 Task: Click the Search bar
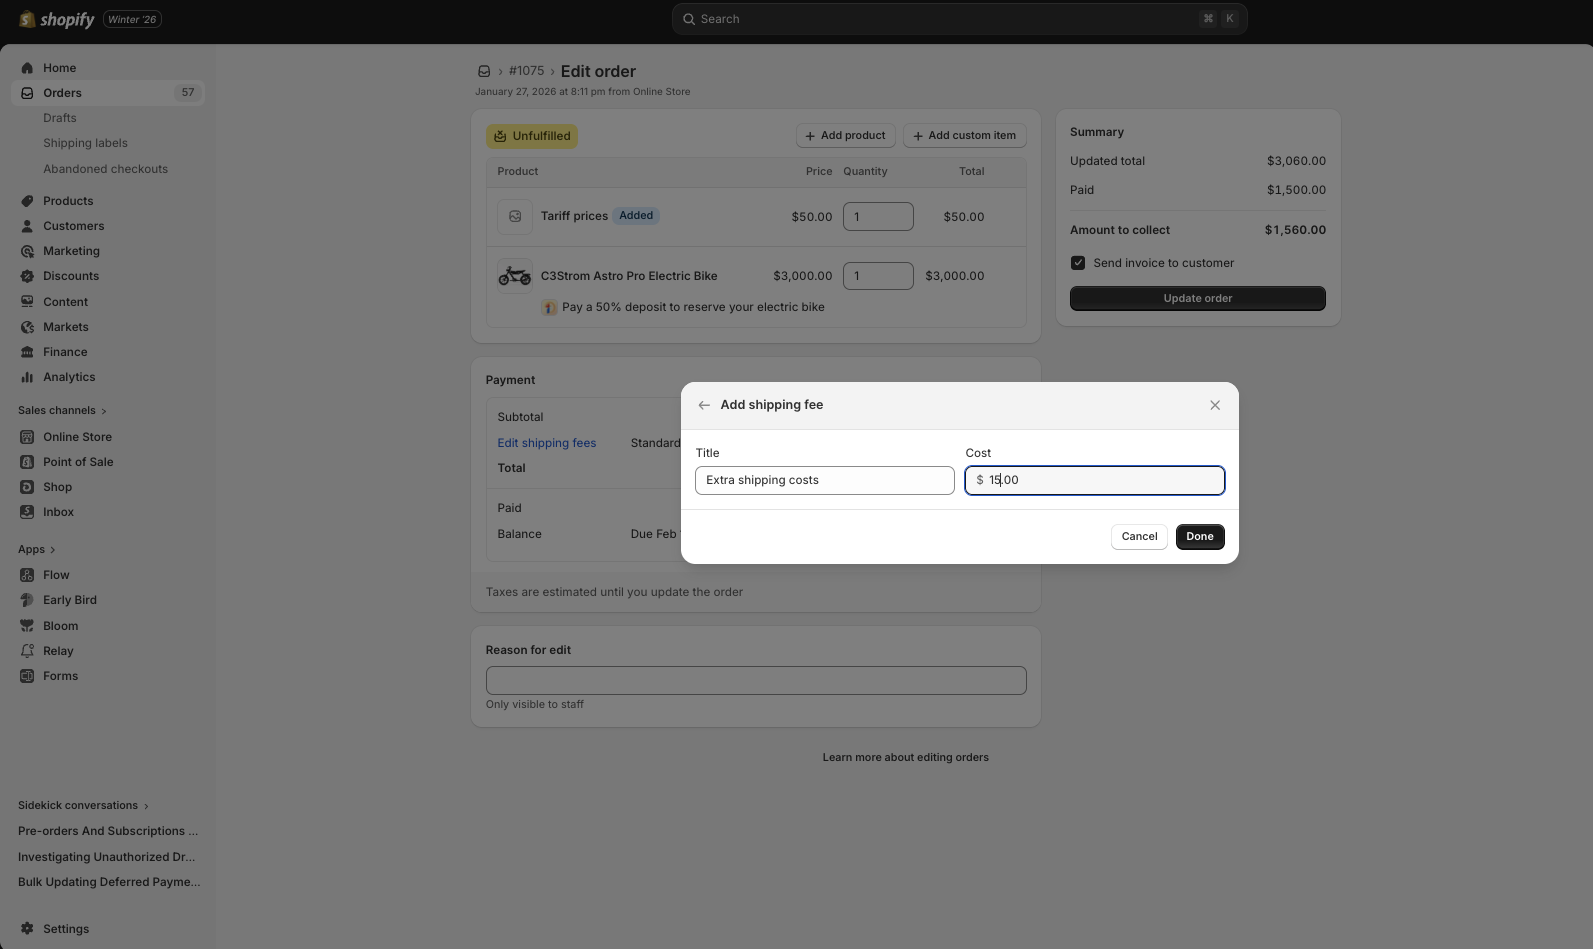click(x=960, y=19)
